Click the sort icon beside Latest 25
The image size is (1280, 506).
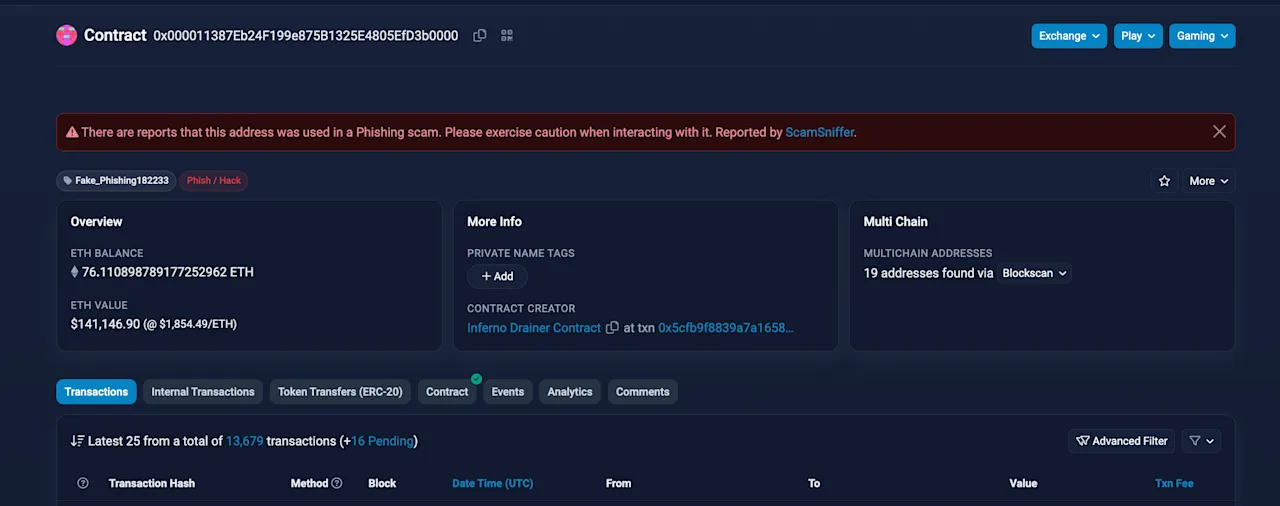pyautogui.click(x=77, y=441)
